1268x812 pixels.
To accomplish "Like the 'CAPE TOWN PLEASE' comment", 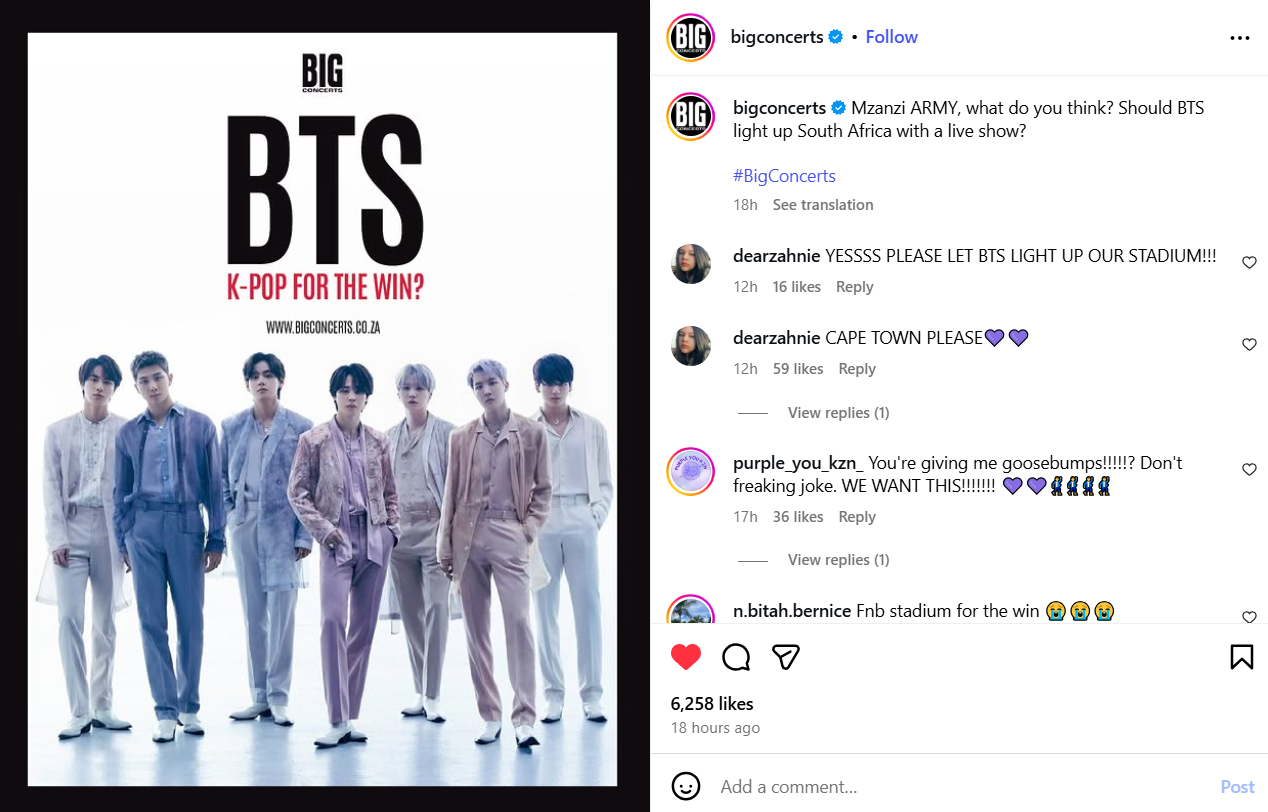I will coord(1249,345).
